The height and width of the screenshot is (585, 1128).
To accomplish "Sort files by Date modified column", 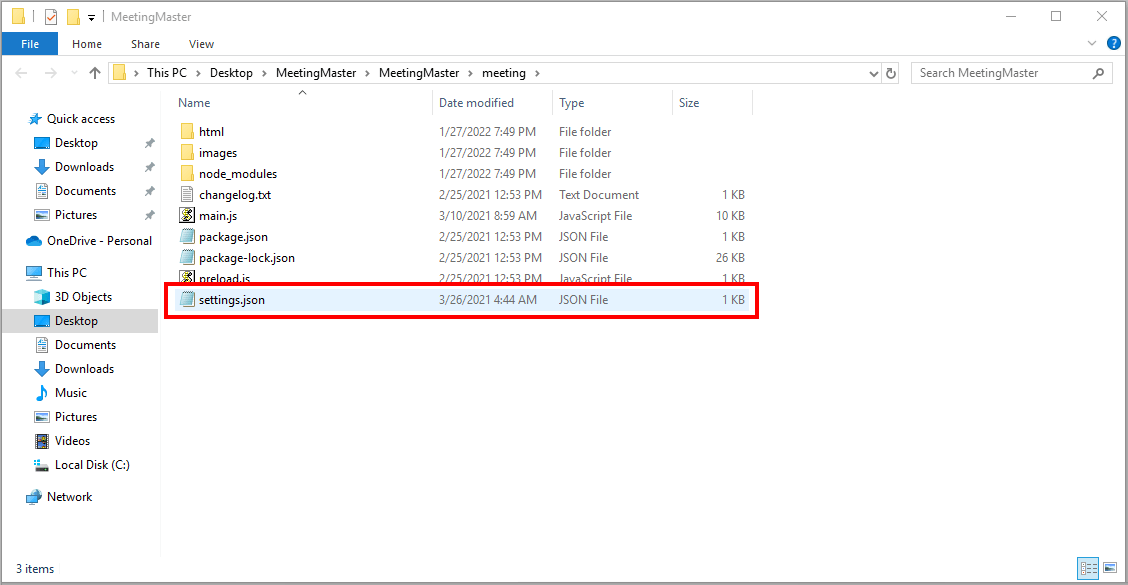I will (x=476, y=103).
